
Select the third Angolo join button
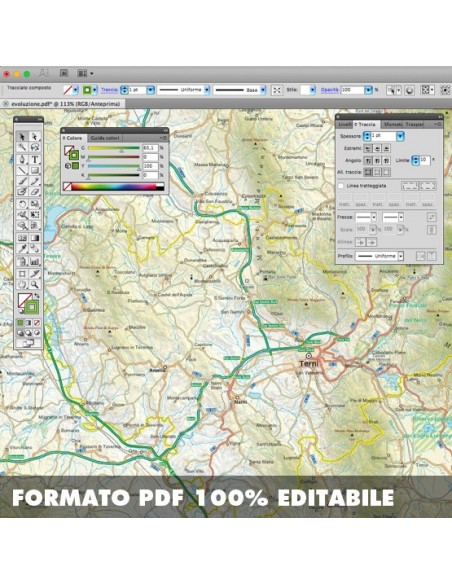point(386,161)
